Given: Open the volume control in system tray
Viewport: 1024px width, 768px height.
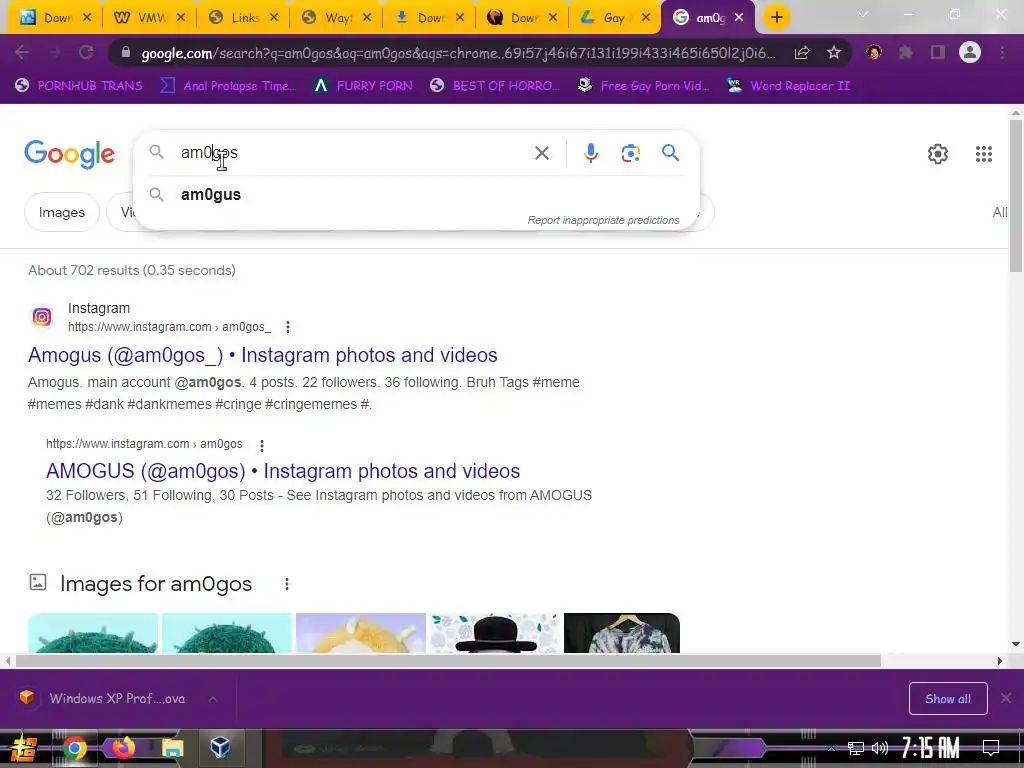Looking at the screenshot, I should click(880, 748).
